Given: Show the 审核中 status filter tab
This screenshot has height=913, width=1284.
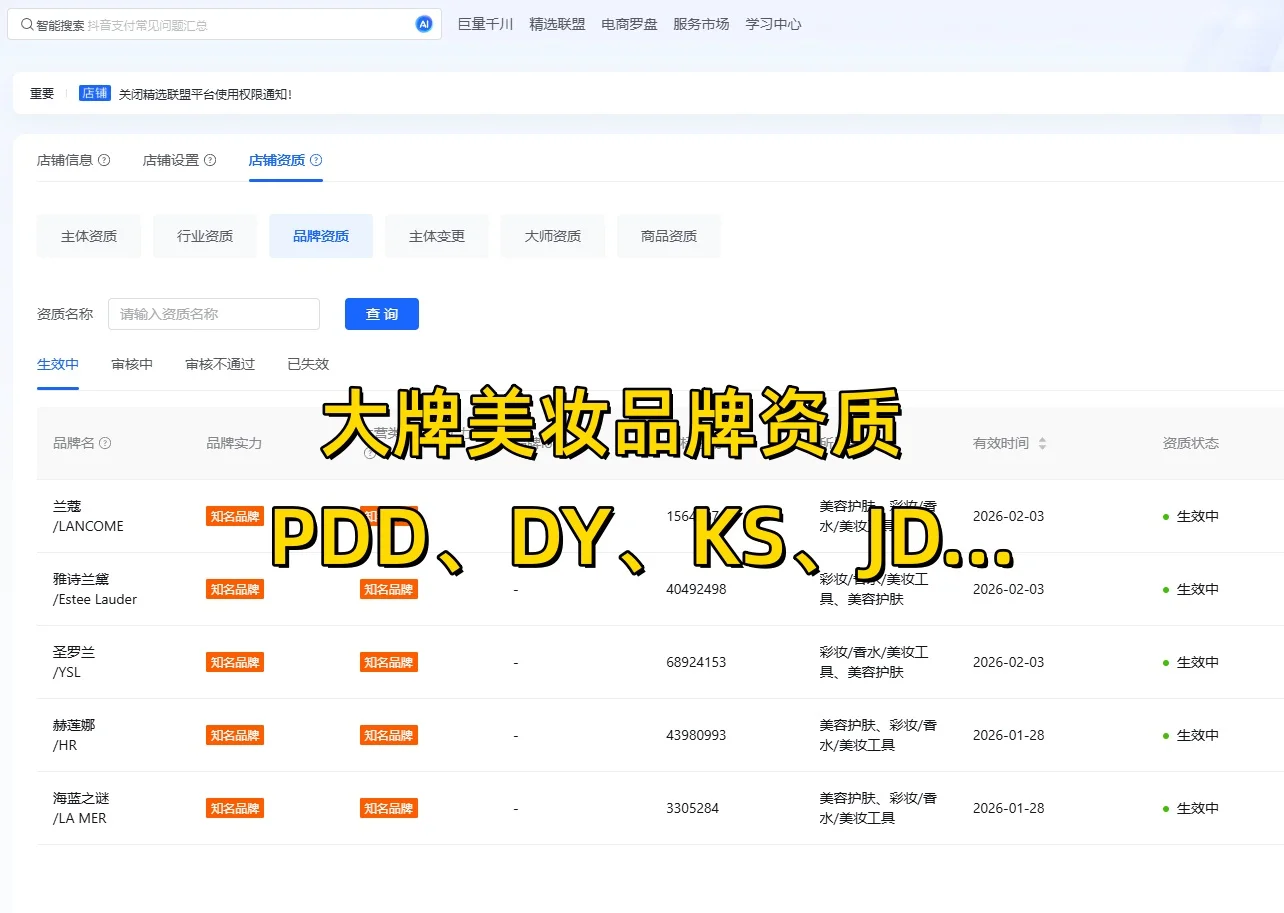Looking at the screenshot, I should (x=132, y=364).
